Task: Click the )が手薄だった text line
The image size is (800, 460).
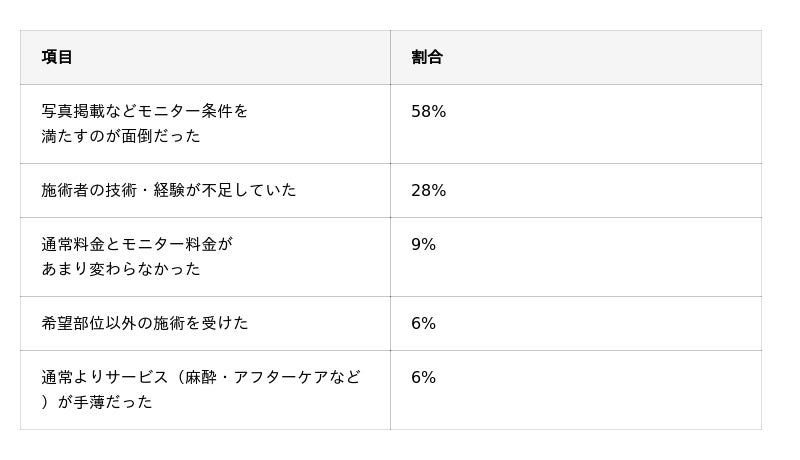Action: (x=97, y=402)
